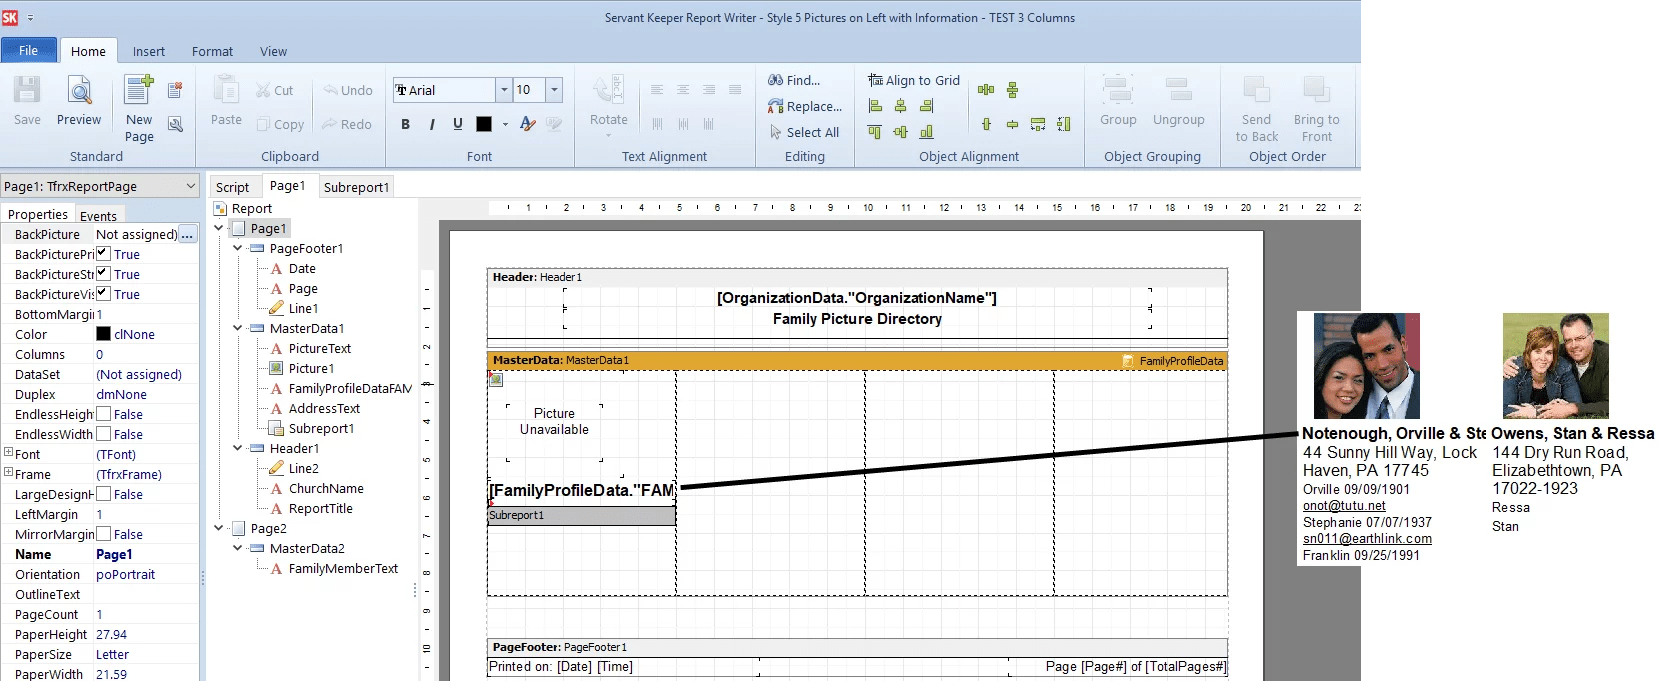
Task: Expand the Frame property
Action: (8, 472)
